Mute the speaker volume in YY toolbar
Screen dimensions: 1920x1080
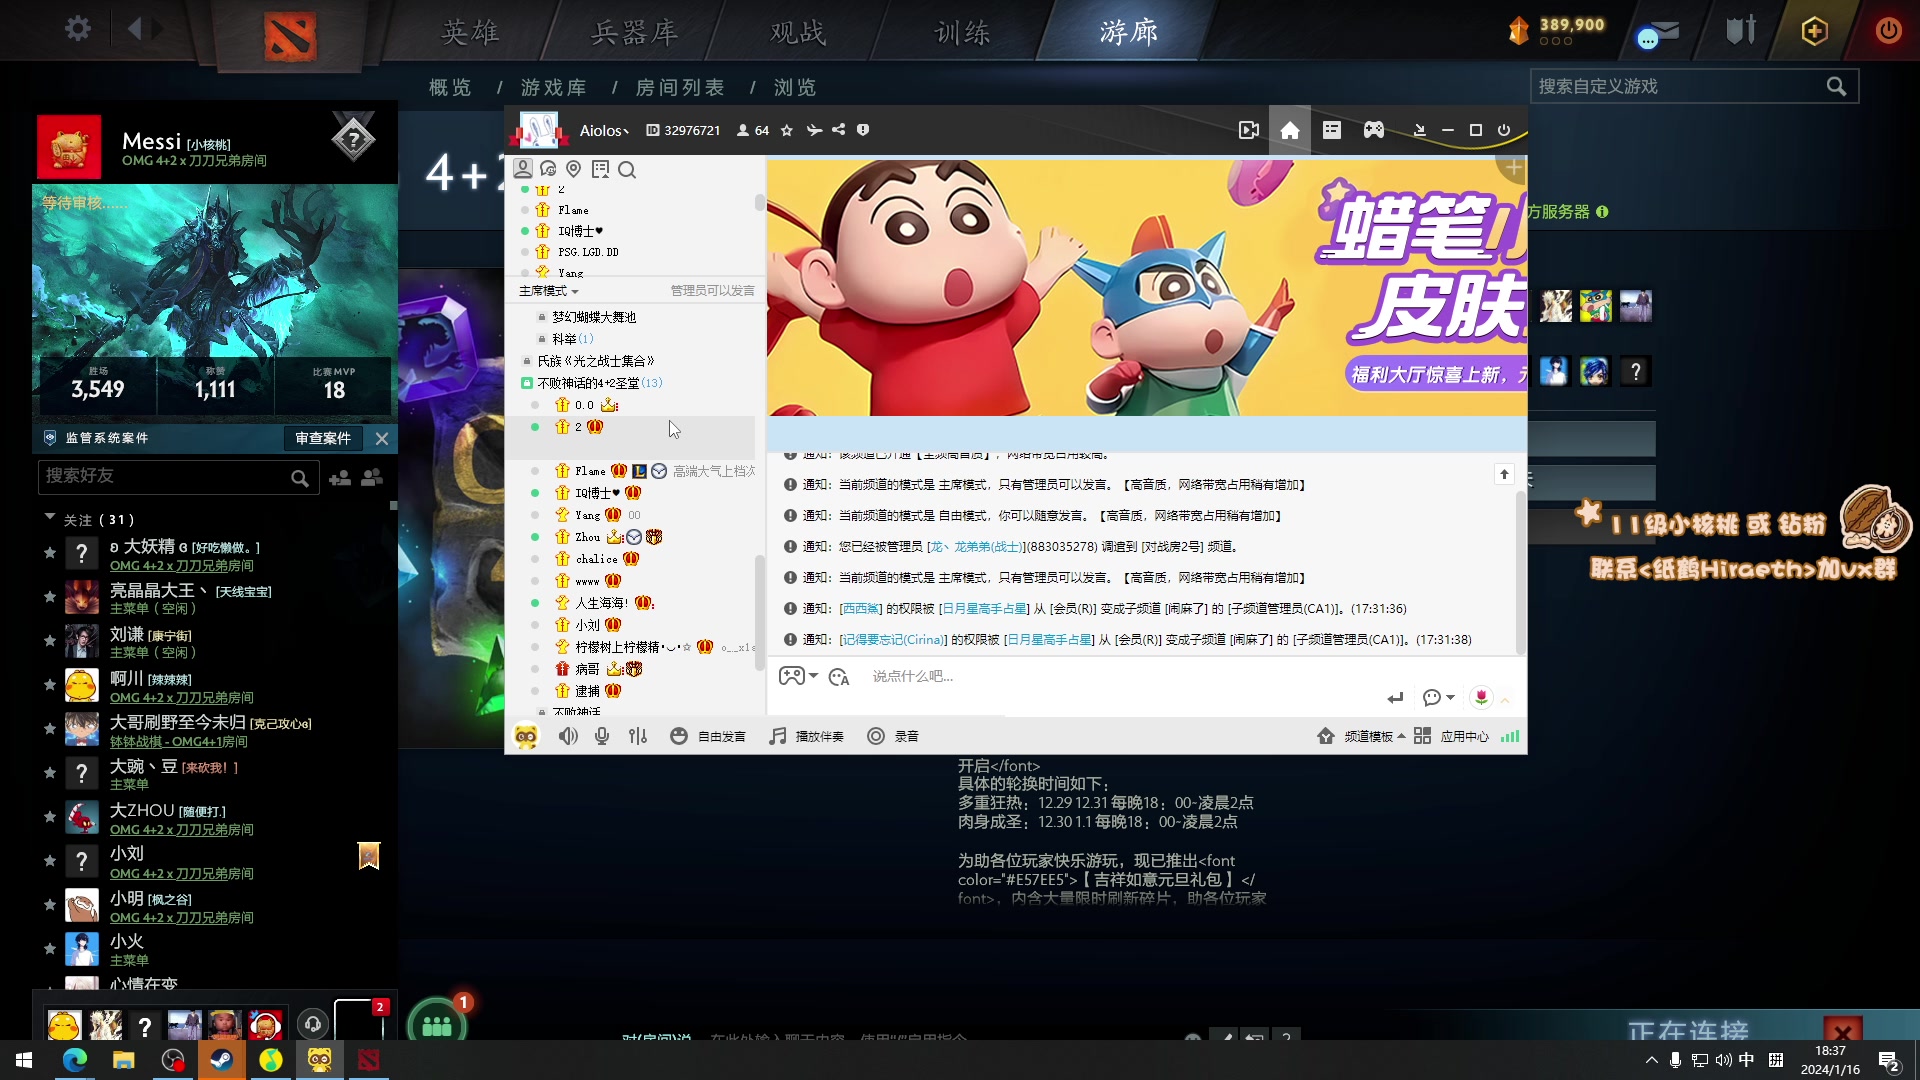[x=568, y=736]
